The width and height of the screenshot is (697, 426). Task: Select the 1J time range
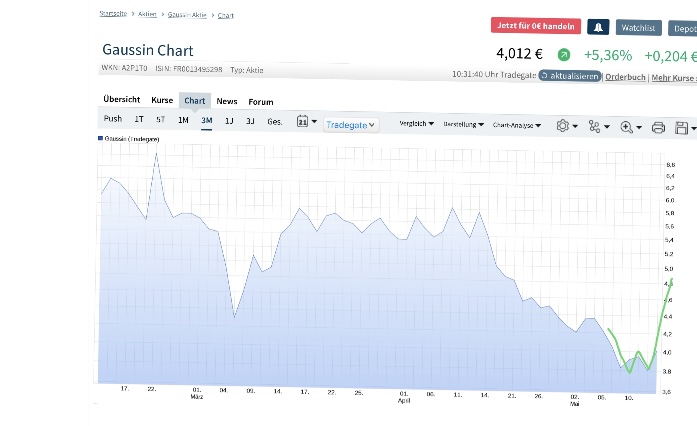(229, 121)
